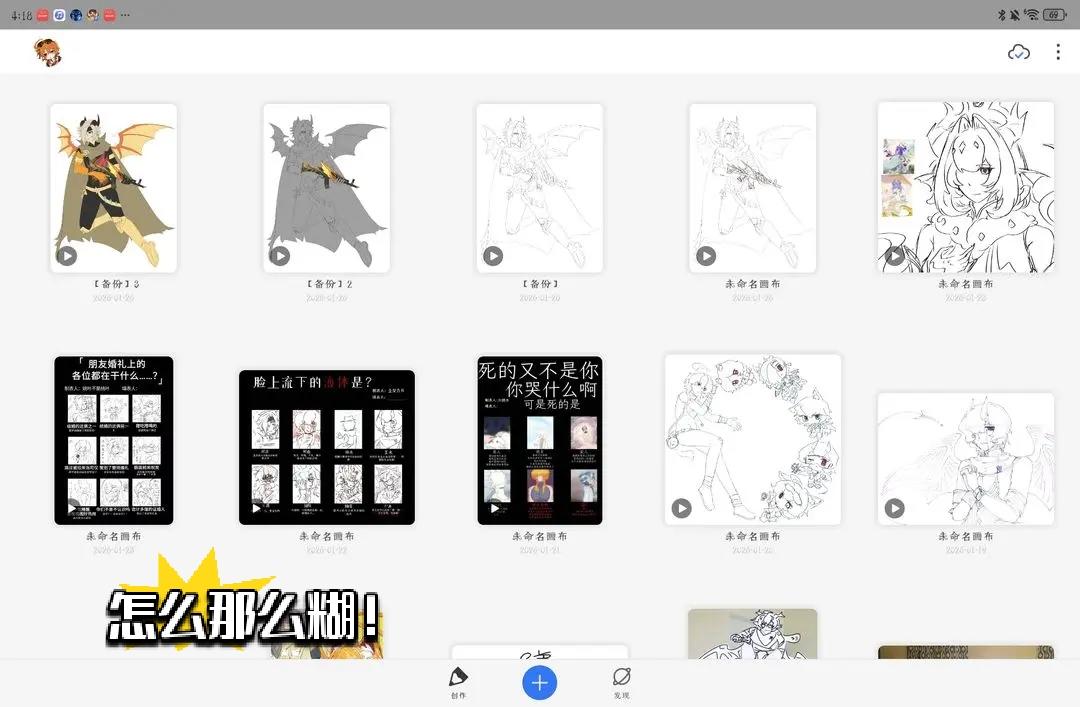Tap the cloud sync icon

click(x=1018, y=52)
